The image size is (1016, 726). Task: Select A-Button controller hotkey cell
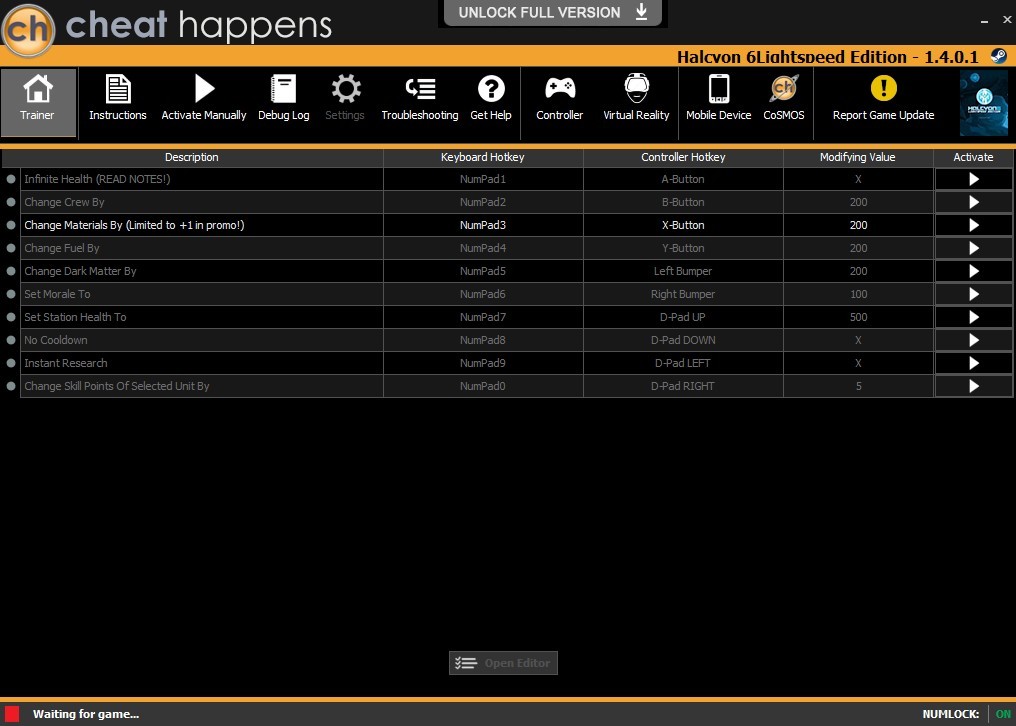pyautogui.click(x=683, y=180)
